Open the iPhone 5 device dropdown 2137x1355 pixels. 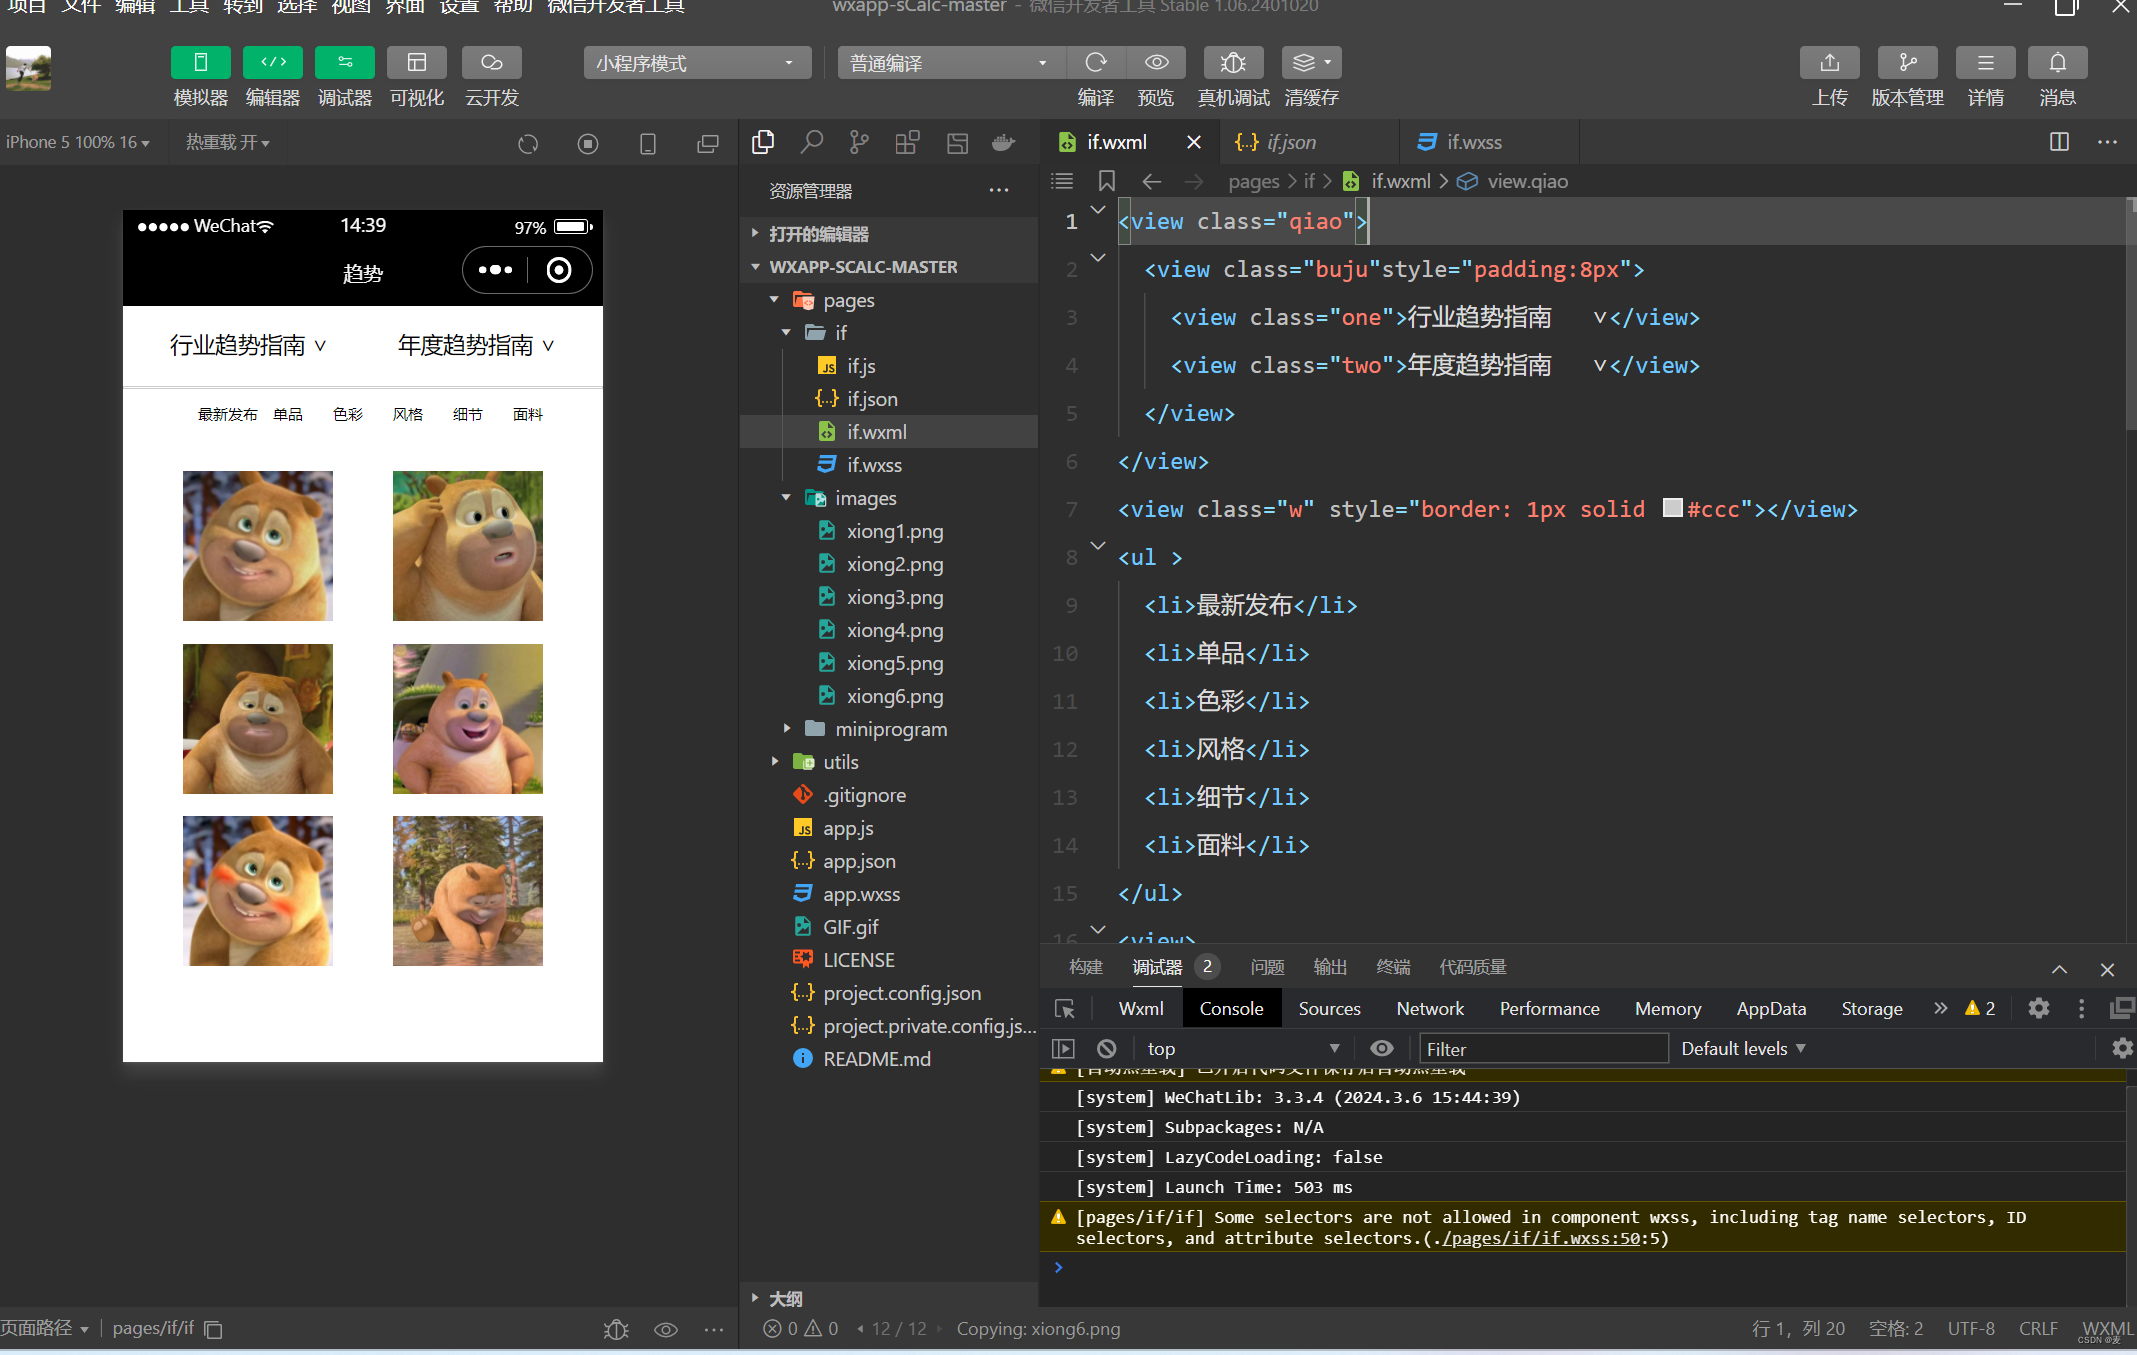78,142
